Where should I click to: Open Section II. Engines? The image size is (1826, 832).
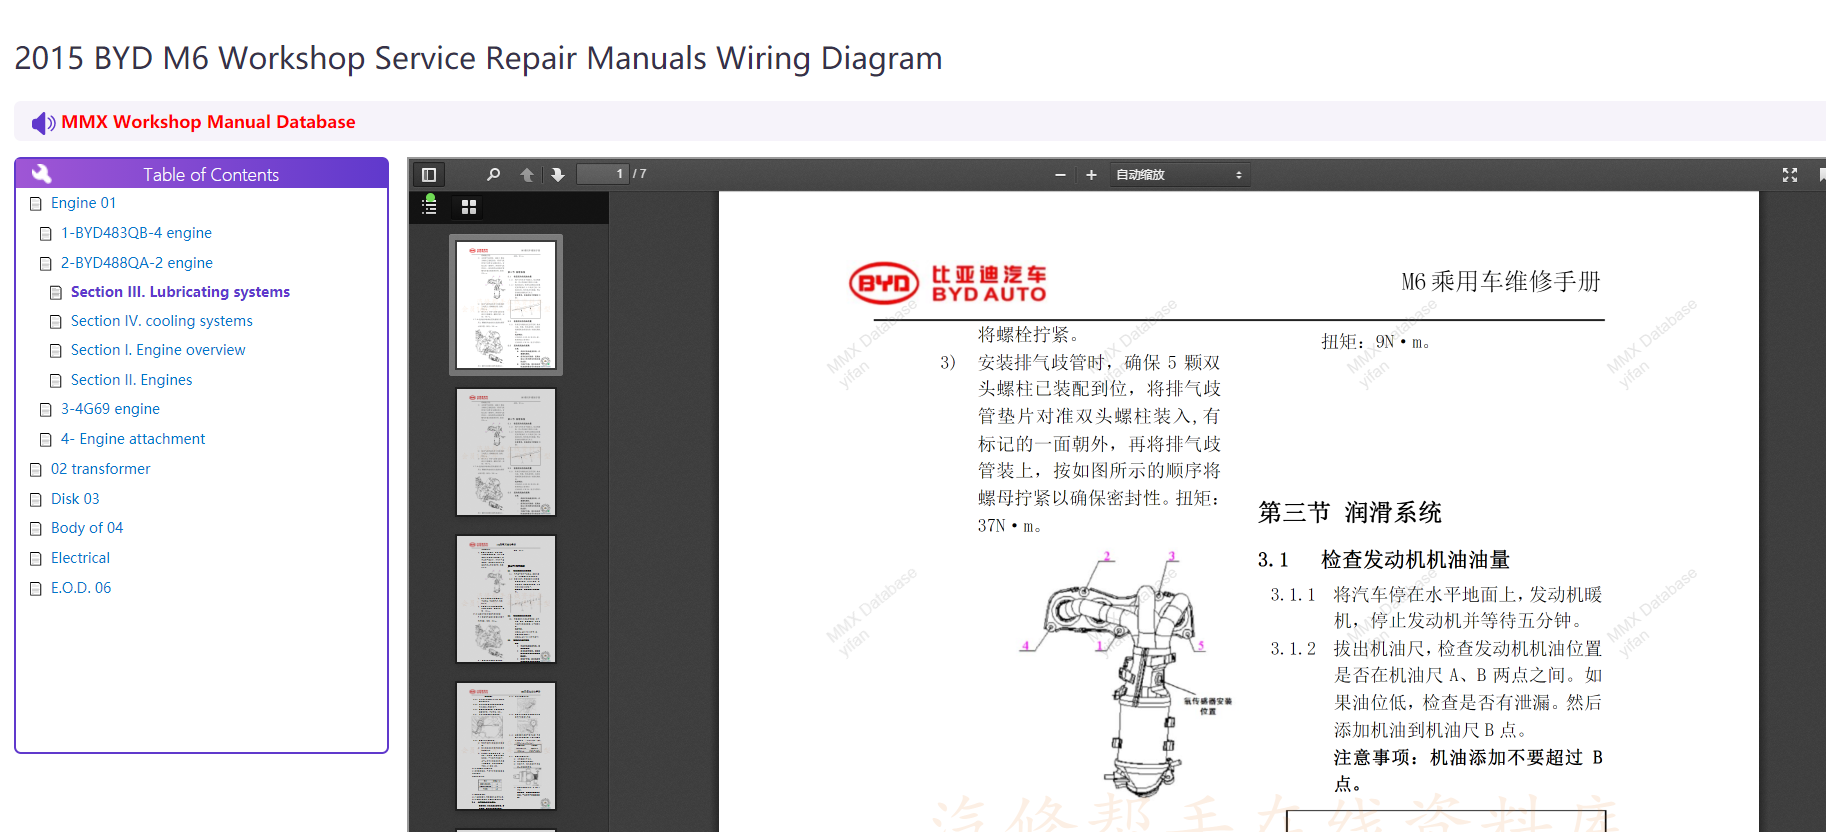click(132, 380)
